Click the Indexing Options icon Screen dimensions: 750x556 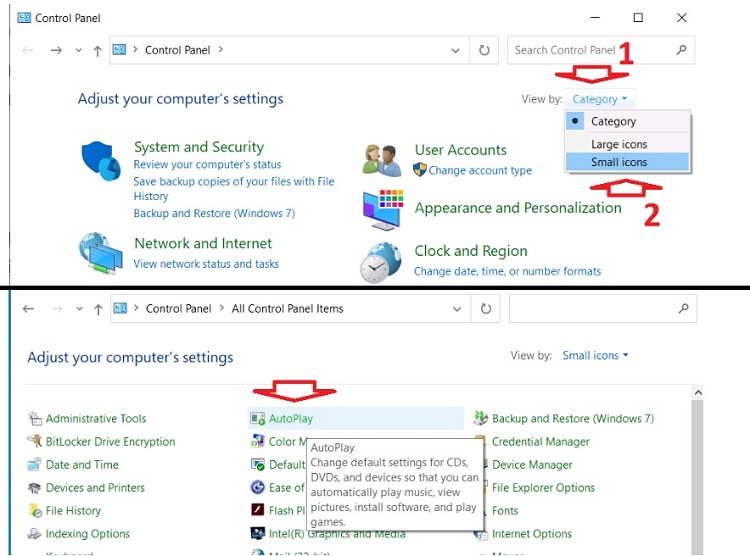34,534
